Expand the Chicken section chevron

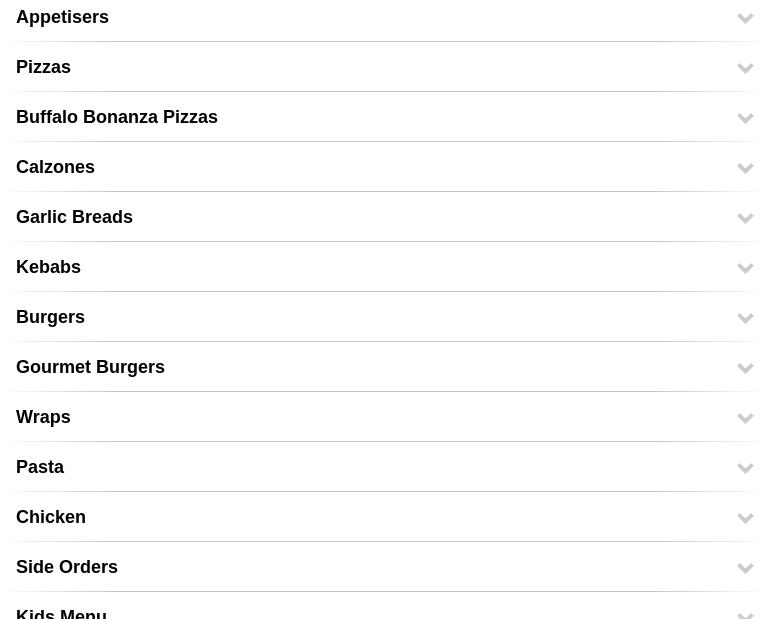pyautogui.click(x=745, y=519)
